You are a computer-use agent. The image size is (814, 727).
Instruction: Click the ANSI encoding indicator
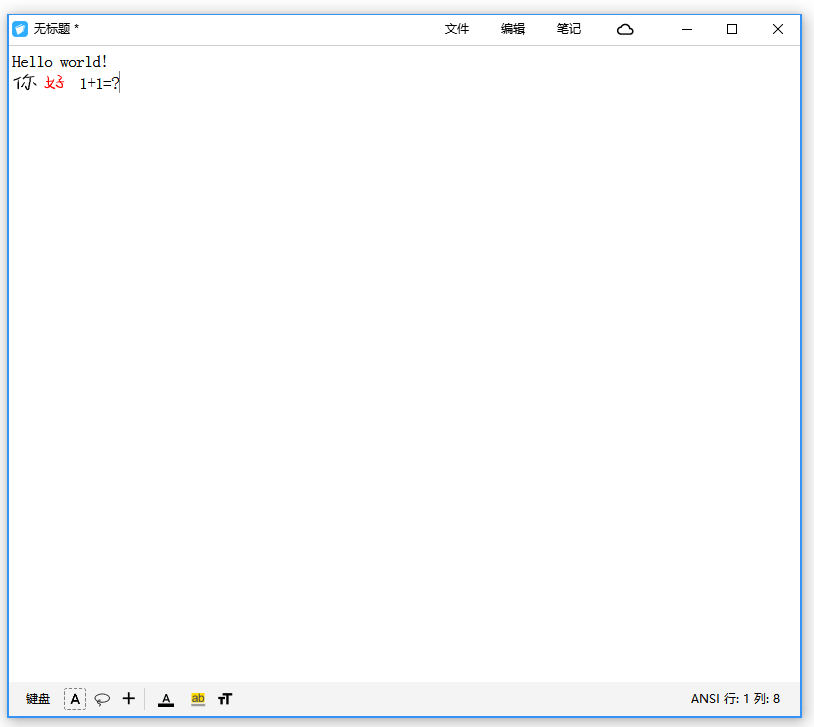705,699
